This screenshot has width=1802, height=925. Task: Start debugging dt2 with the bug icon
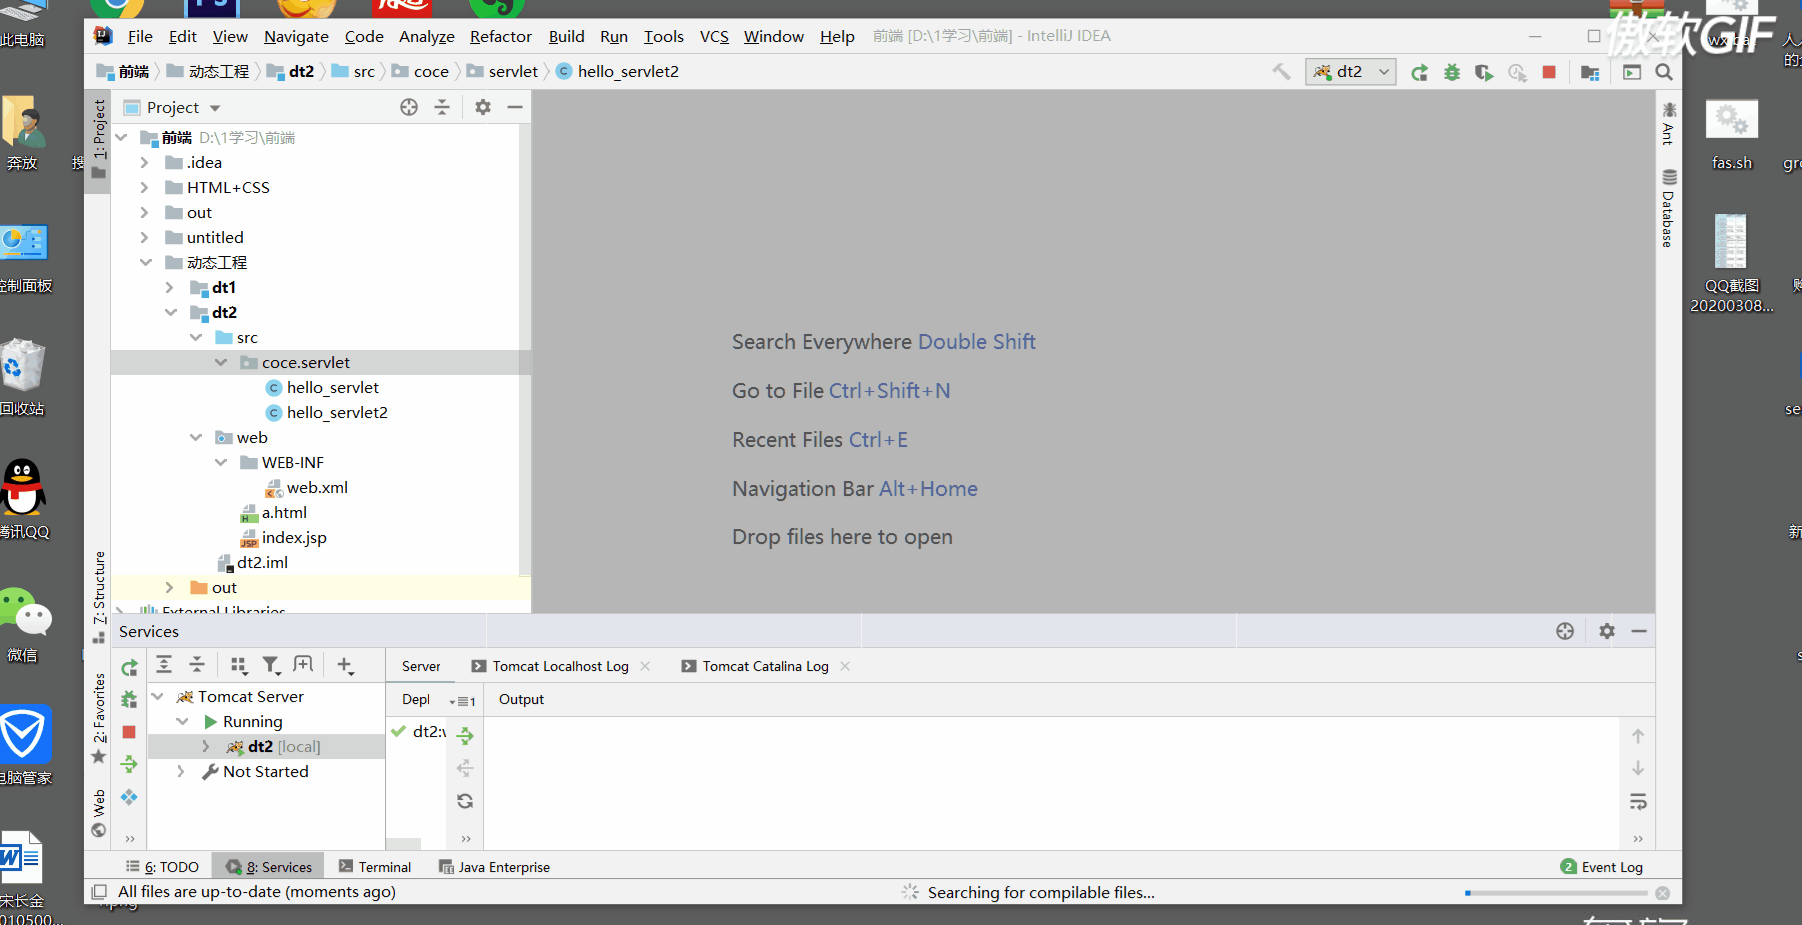[x=1452, y=72]
